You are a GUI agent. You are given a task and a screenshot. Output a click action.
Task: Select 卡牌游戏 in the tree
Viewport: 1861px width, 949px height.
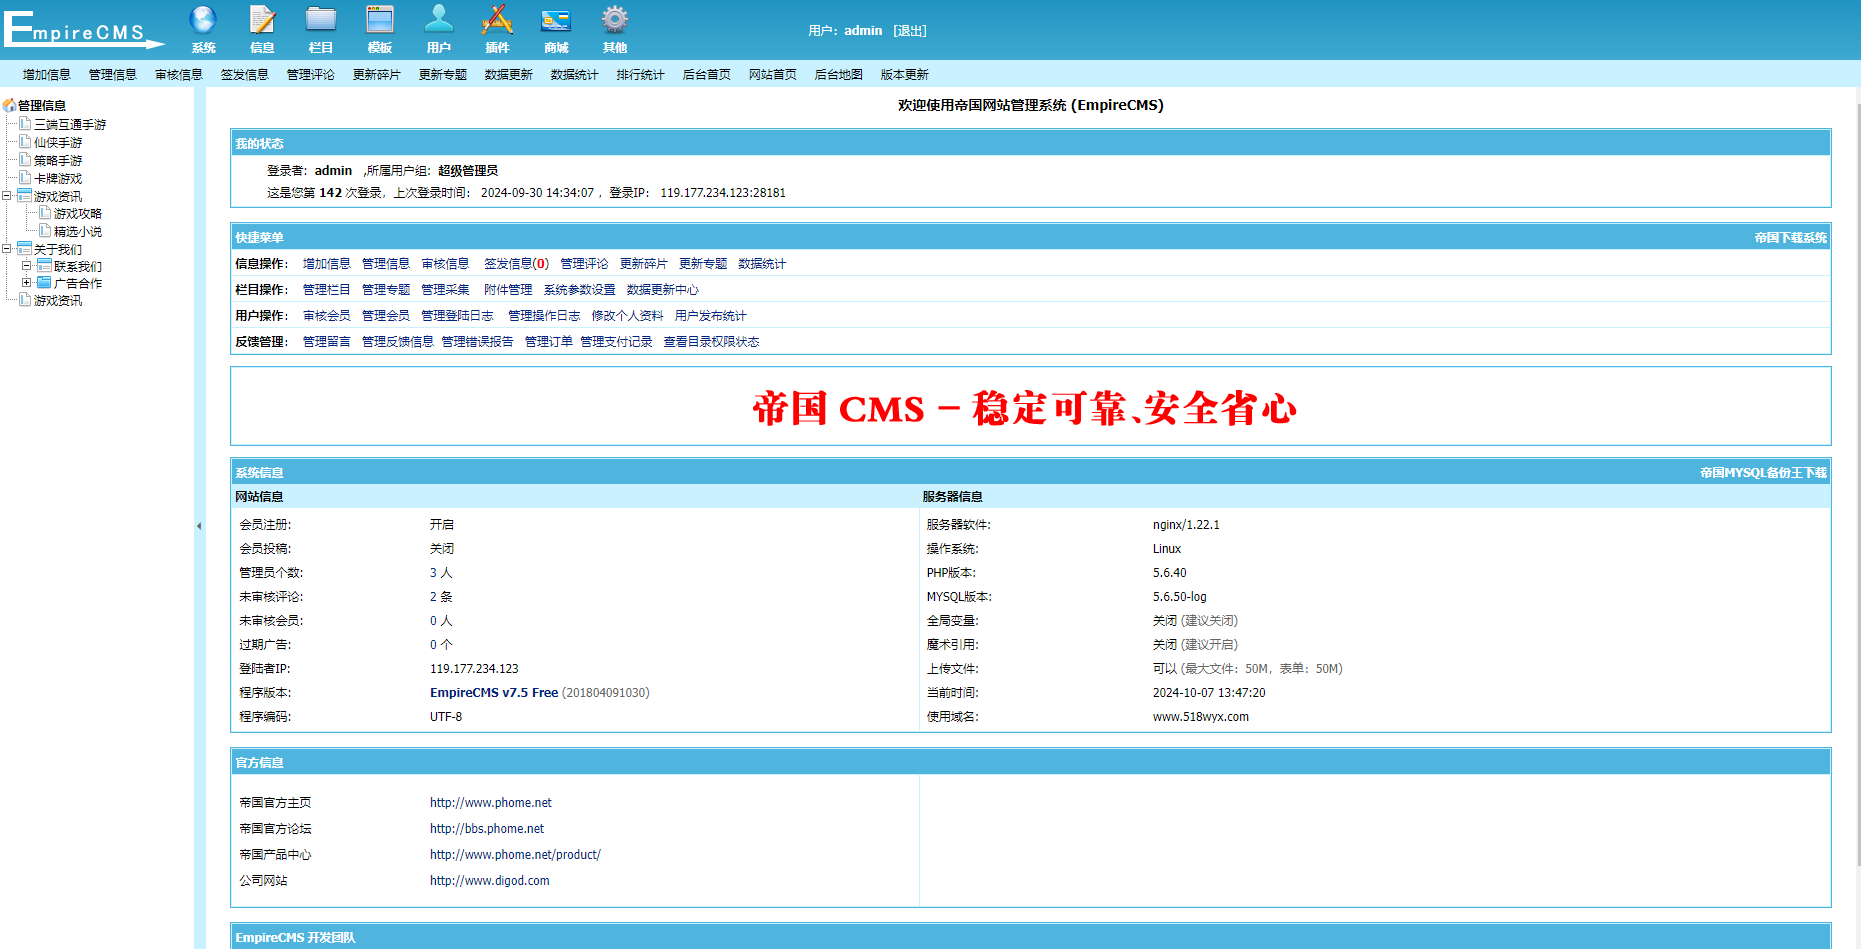(58, 179)
